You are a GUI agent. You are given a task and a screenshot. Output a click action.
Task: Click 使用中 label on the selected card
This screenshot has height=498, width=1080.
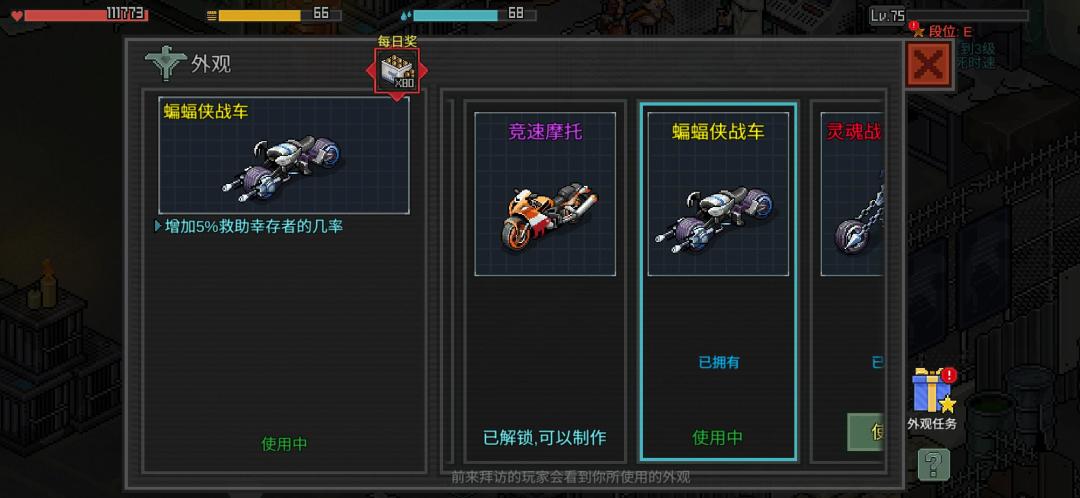[x=718, y=437]
